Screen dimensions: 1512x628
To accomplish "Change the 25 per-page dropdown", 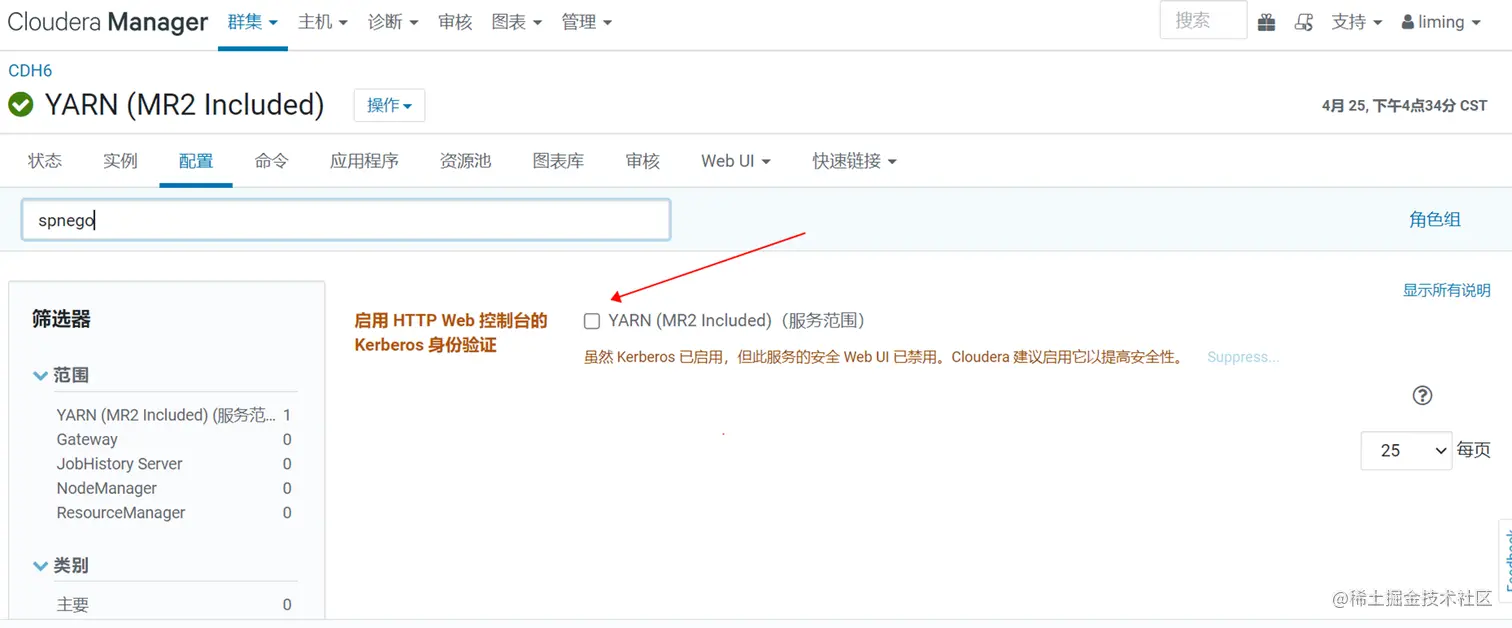I will 1406,450.
